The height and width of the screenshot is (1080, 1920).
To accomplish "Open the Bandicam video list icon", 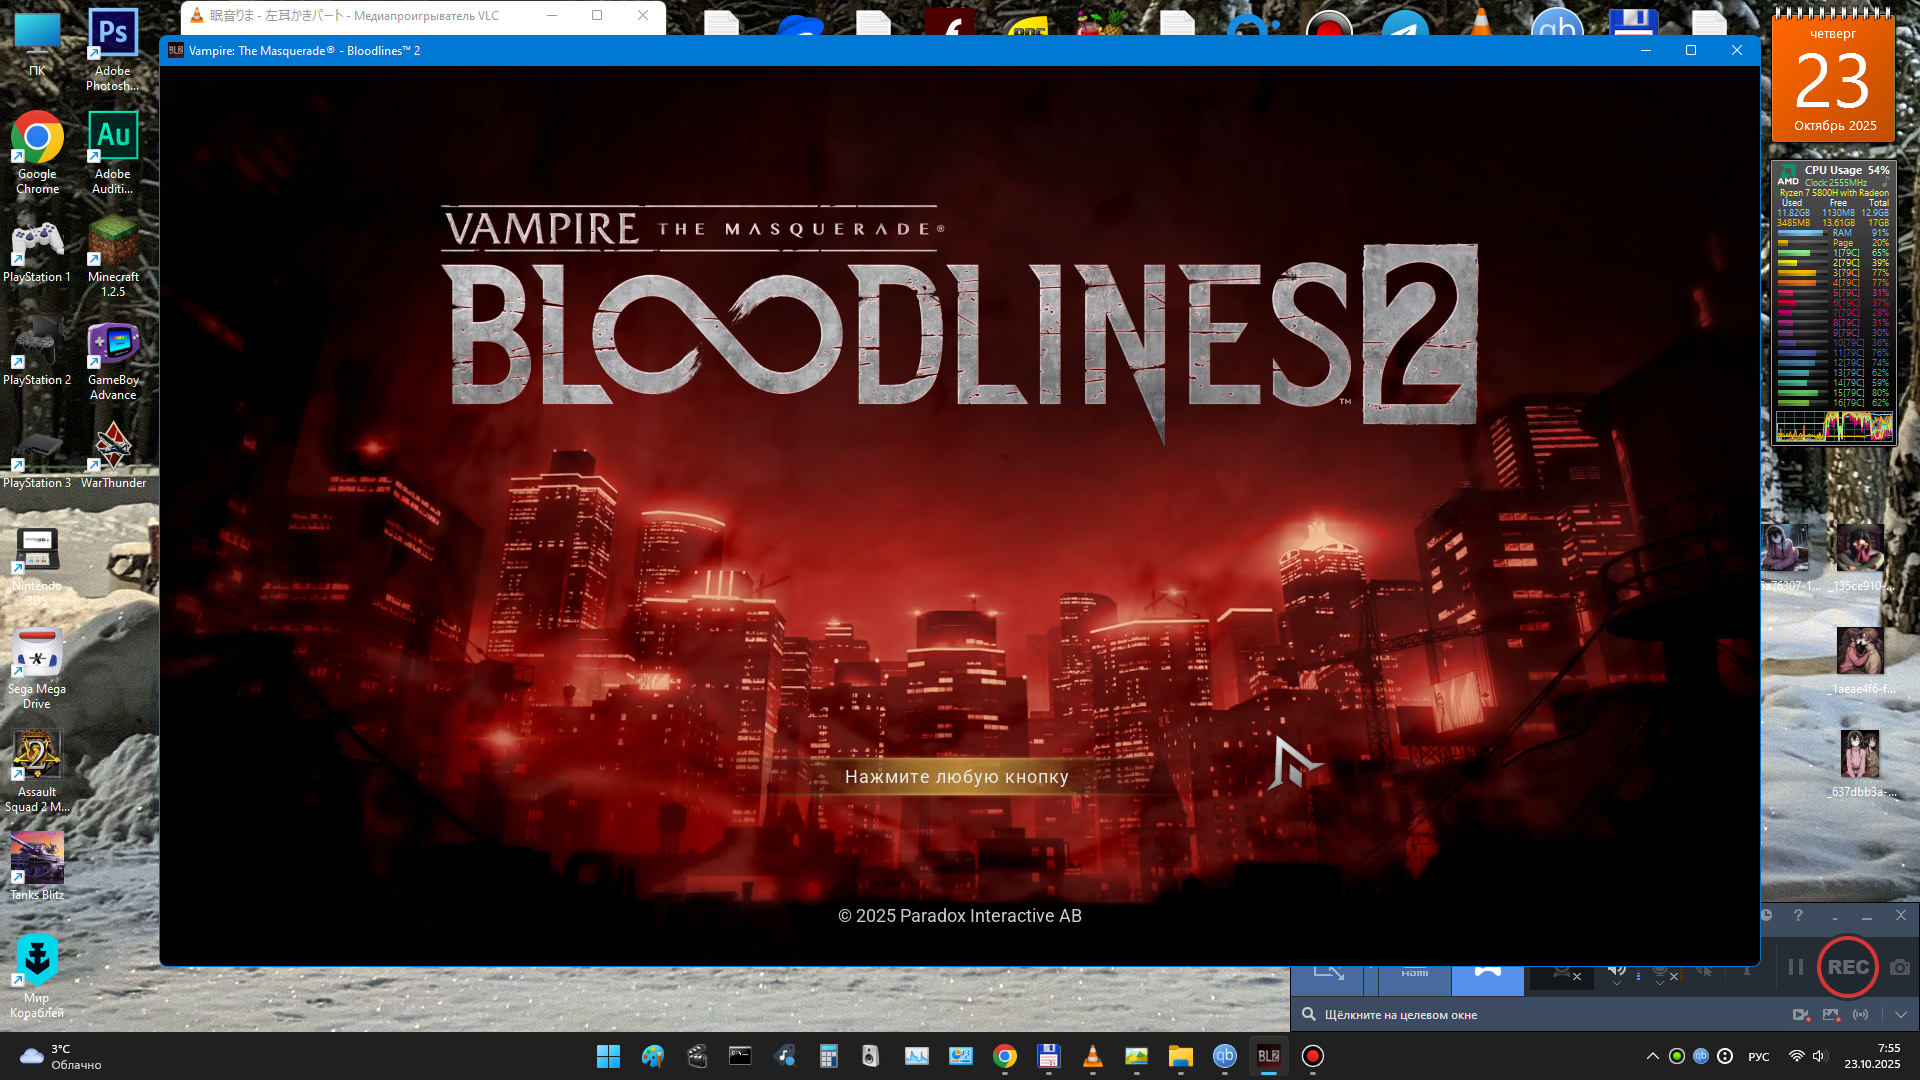I will coord(1800,1014).
